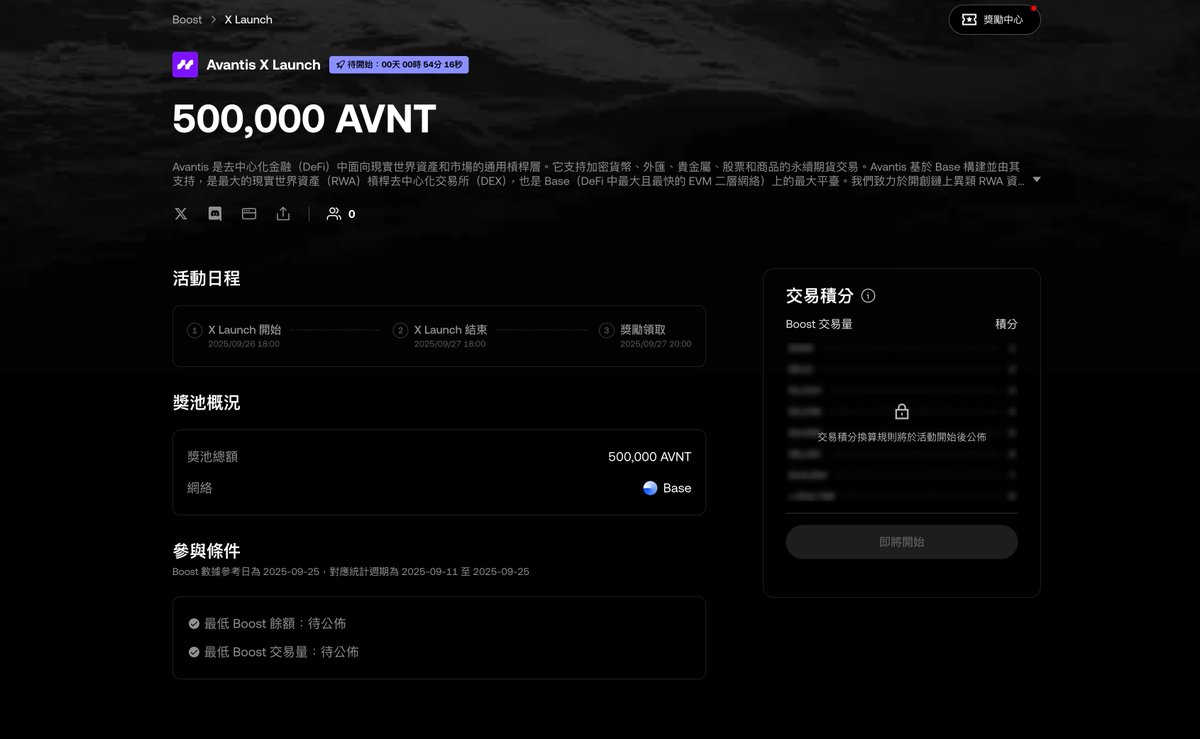The image size is (1200, 739).
Task: Open the 獎勵中心 reward center button
Action: [x=994, y=19]
